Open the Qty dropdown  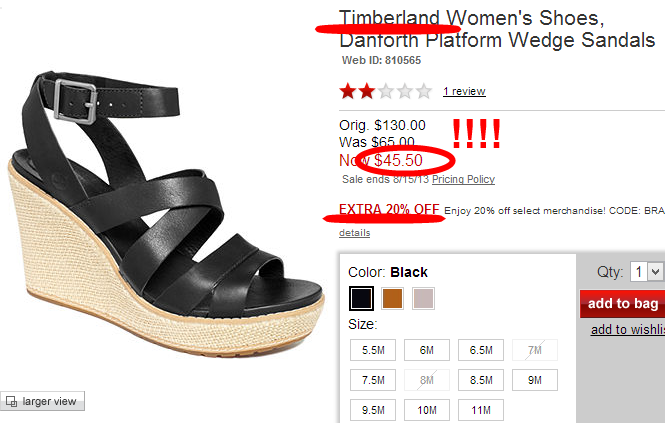pos(646,272)
